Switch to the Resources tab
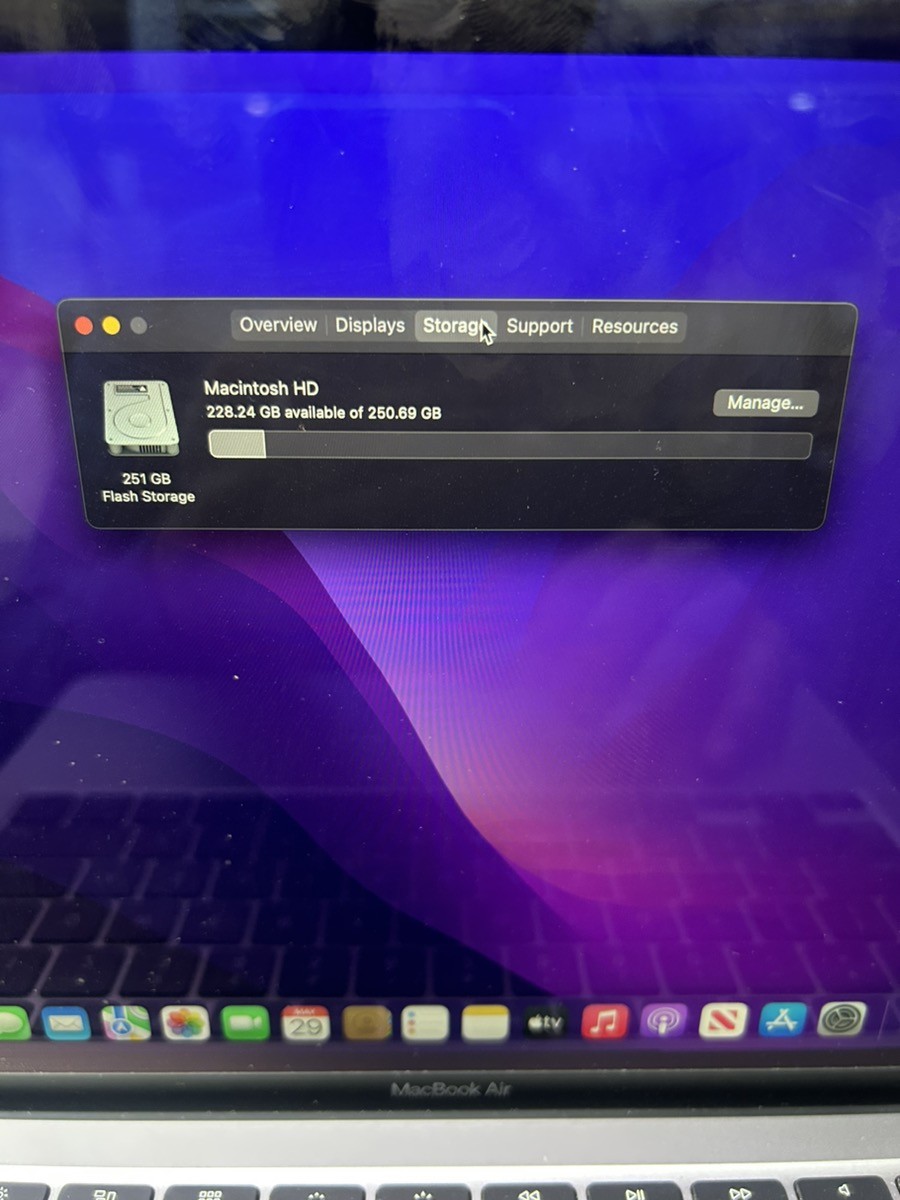The height and width of the screenshot is (1200, 900). point(635,326)
